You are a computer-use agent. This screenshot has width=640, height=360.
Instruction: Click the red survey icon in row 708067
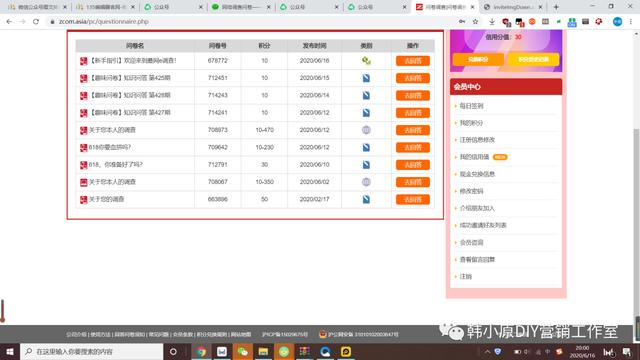coord(84,182)
